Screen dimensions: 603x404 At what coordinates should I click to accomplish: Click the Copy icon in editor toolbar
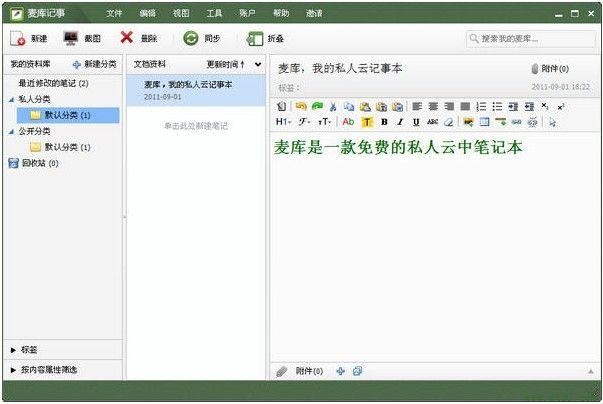[x=349, y=106]
